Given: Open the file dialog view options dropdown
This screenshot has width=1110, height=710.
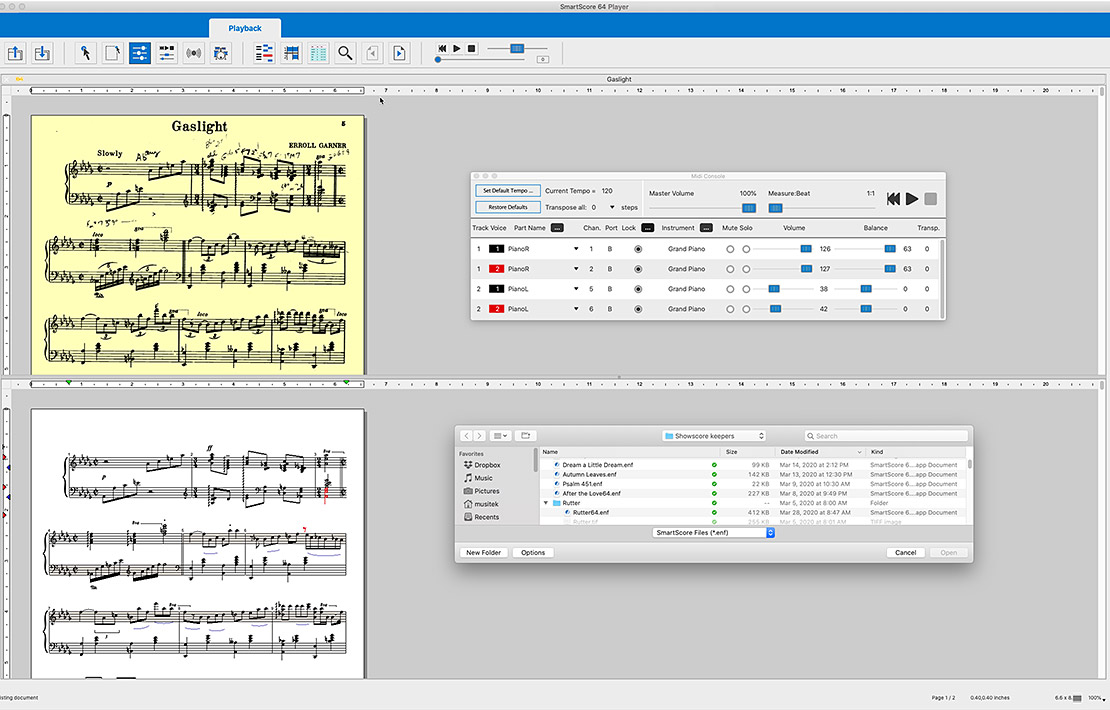Looking at the screenshot, I should [500, 436].
